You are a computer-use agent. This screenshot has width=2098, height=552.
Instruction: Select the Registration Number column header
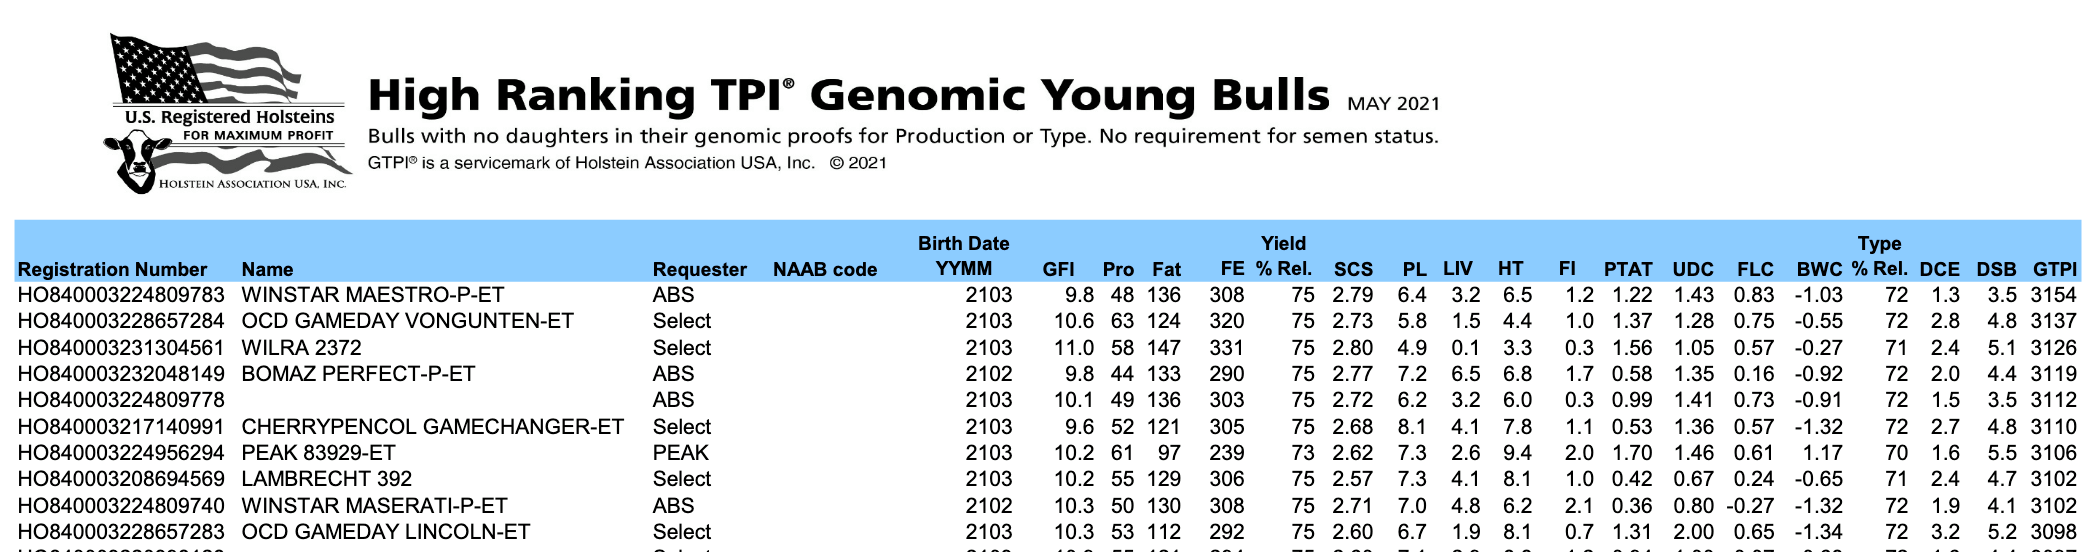click(112, 269)
